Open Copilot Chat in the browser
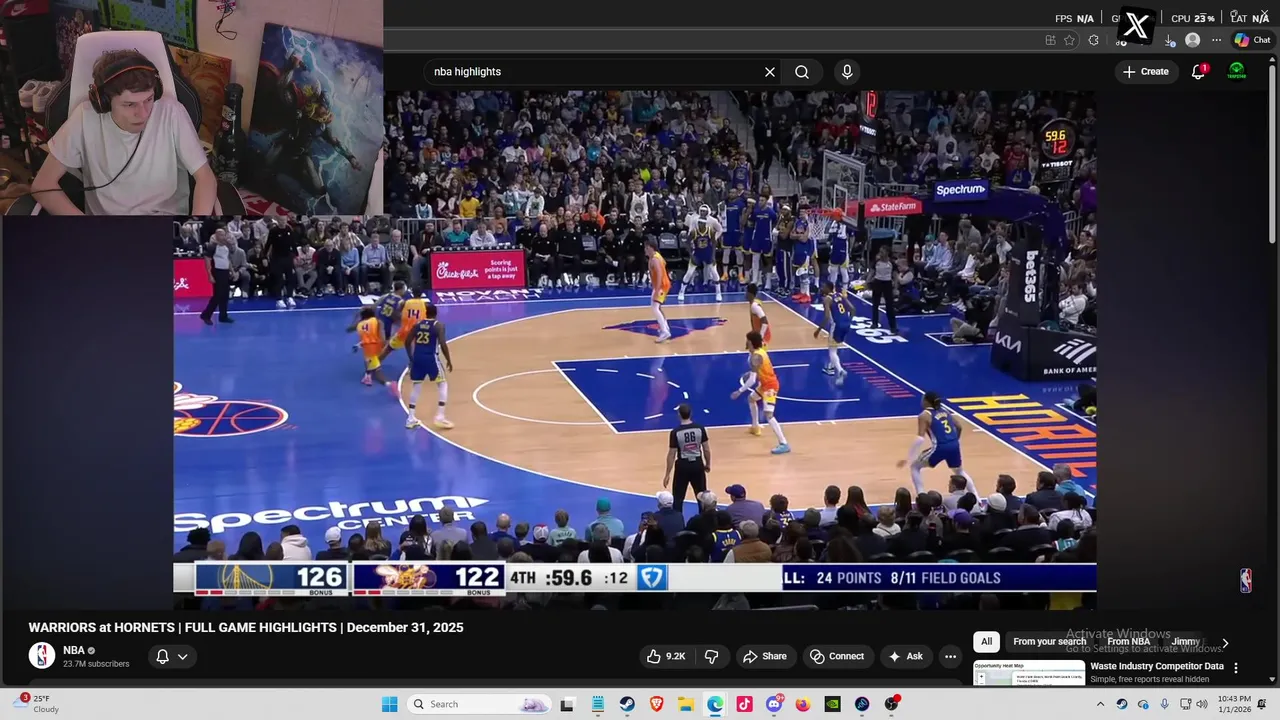The height and width of the screenshot is (720, 1280). (x=1251, y=40)
